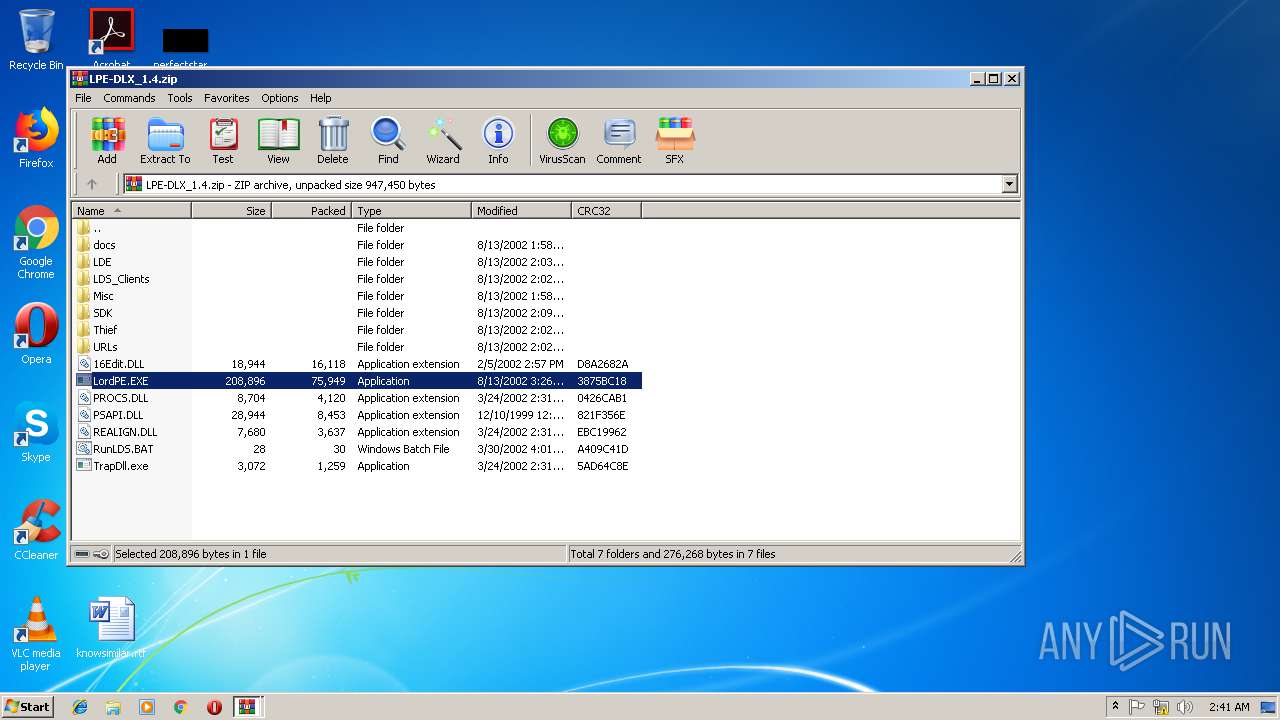The image size is (1280, 720).
Task: Select the URLs folder
Action: coord(358,347)
